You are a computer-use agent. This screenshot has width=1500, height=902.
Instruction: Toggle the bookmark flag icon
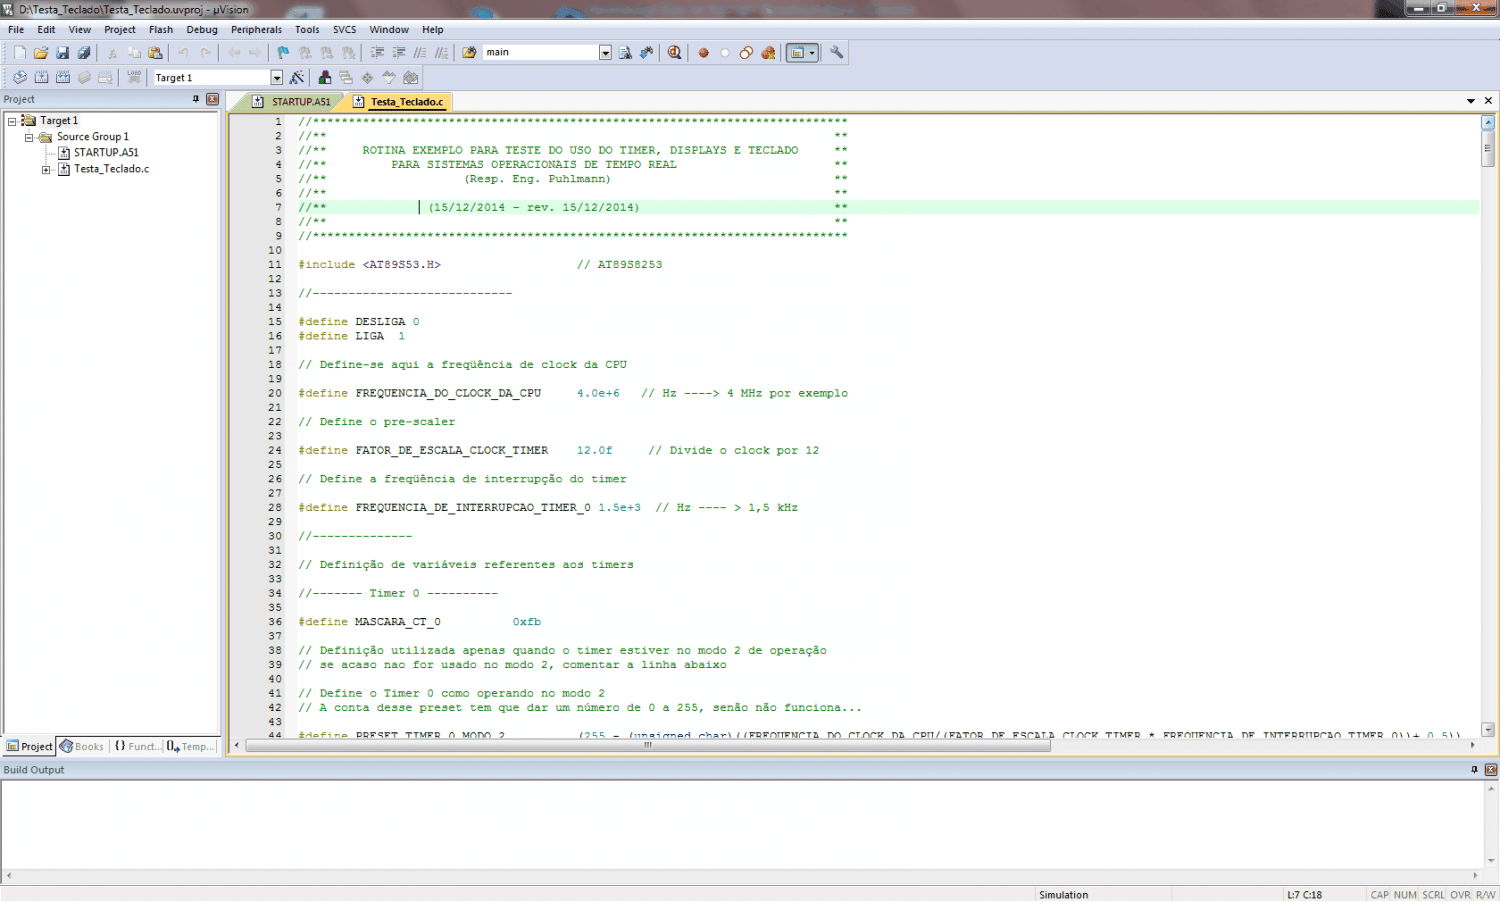click(283, 53)
